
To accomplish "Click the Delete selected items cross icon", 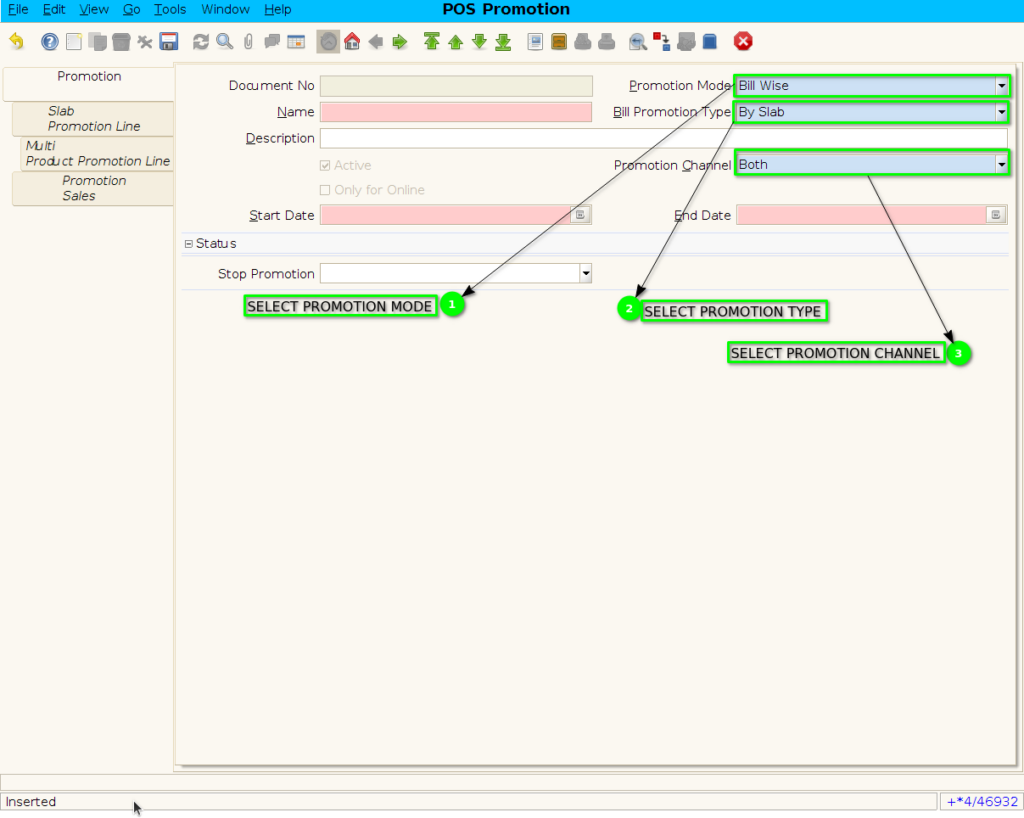I will pos(144,42).
